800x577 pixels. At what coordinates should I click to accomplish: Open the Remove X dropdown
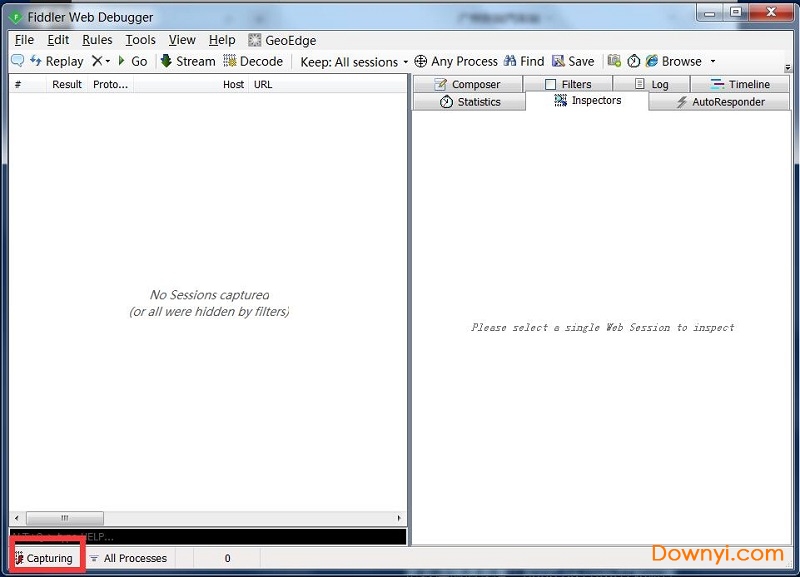click(101, 61)
